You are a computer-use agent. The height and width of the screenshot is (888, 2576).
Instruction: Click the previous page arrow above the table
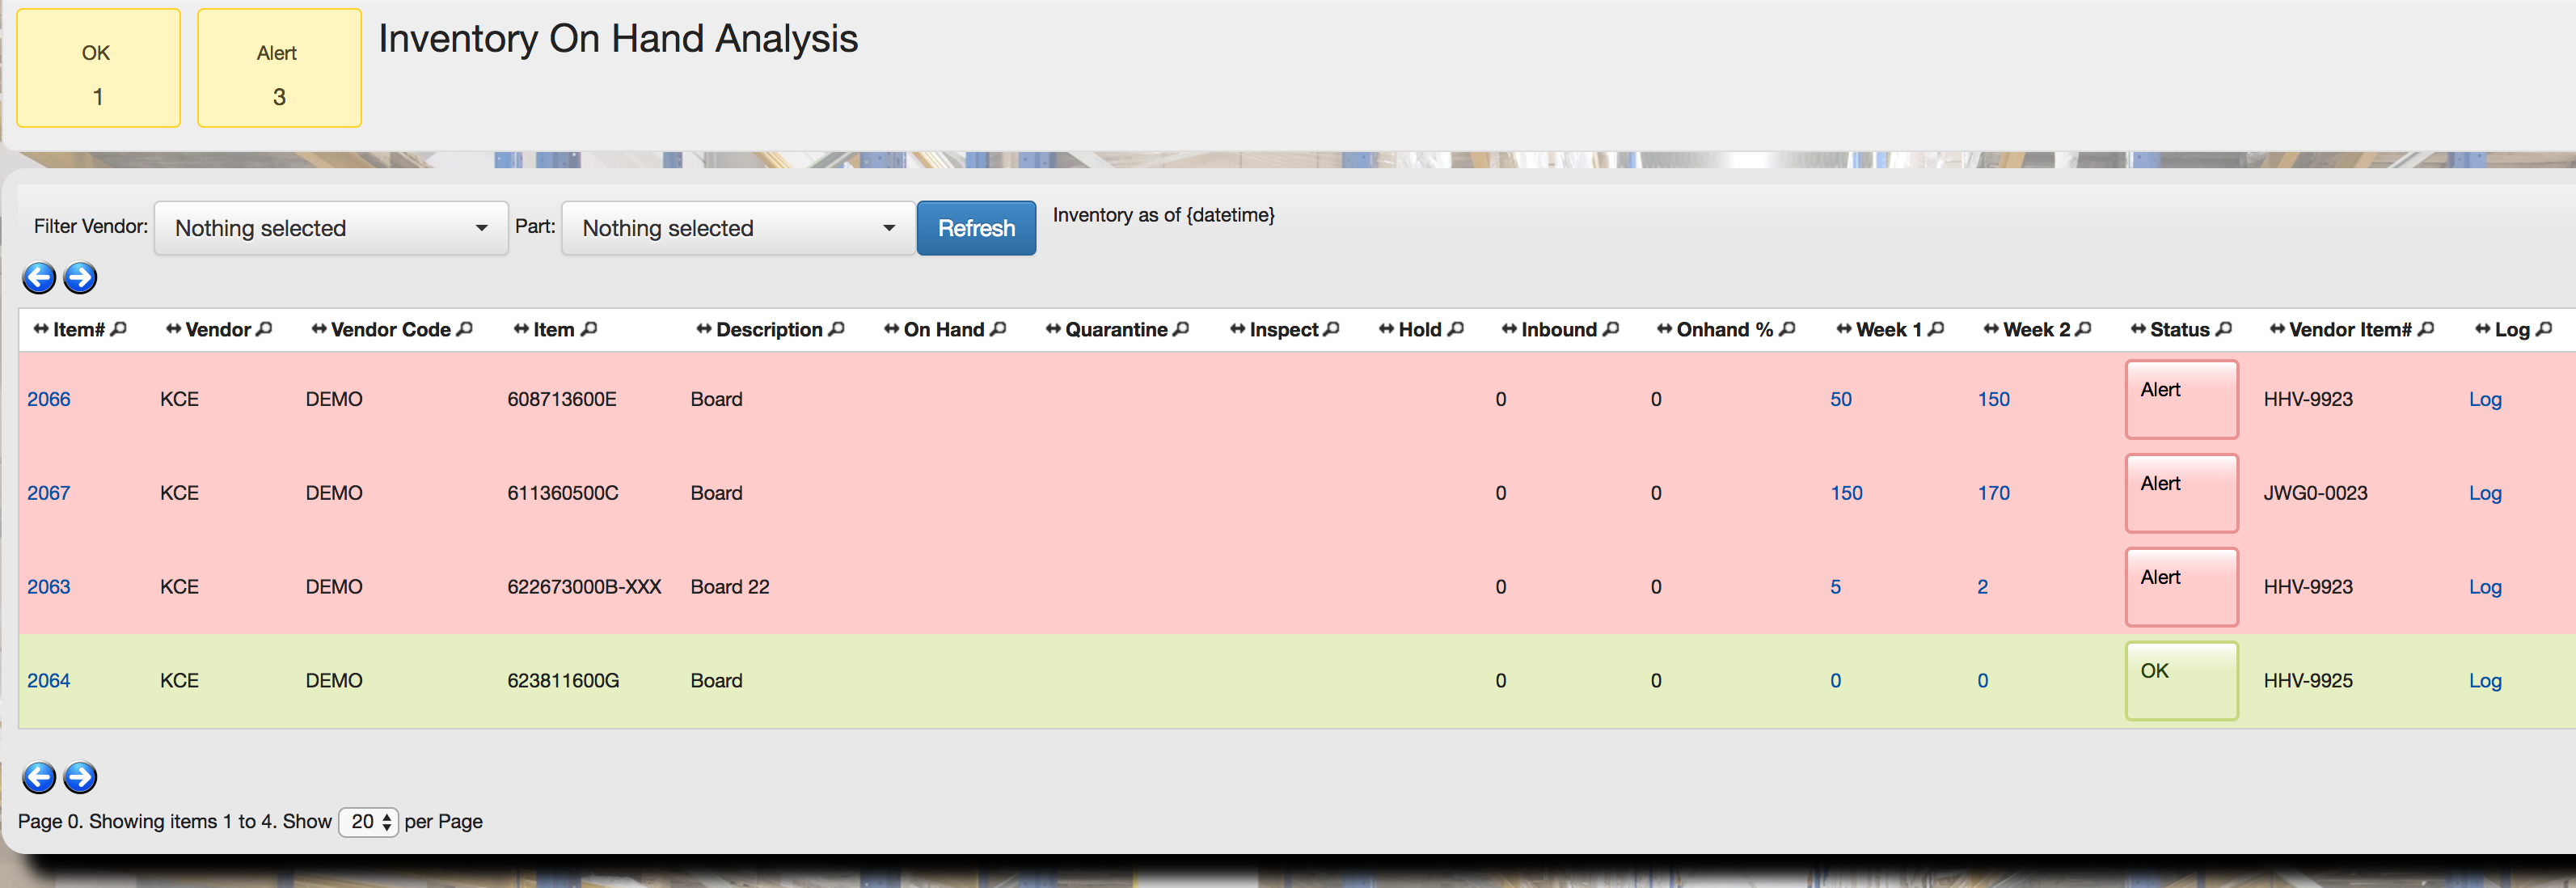click(x=39, y=277)
